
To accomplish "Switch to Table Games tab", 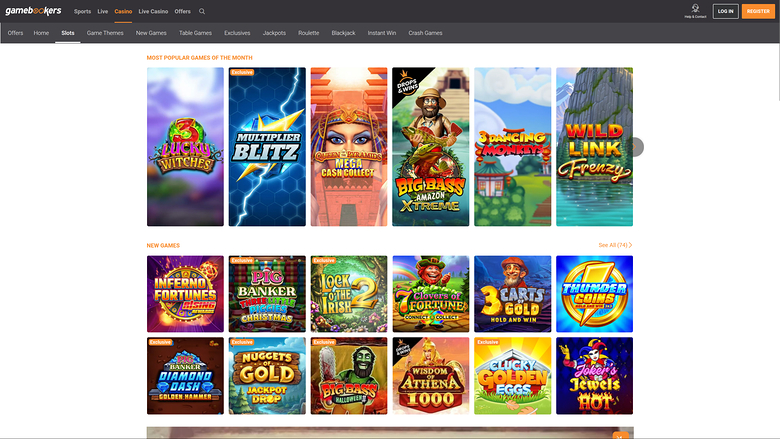I will (195, 33).
